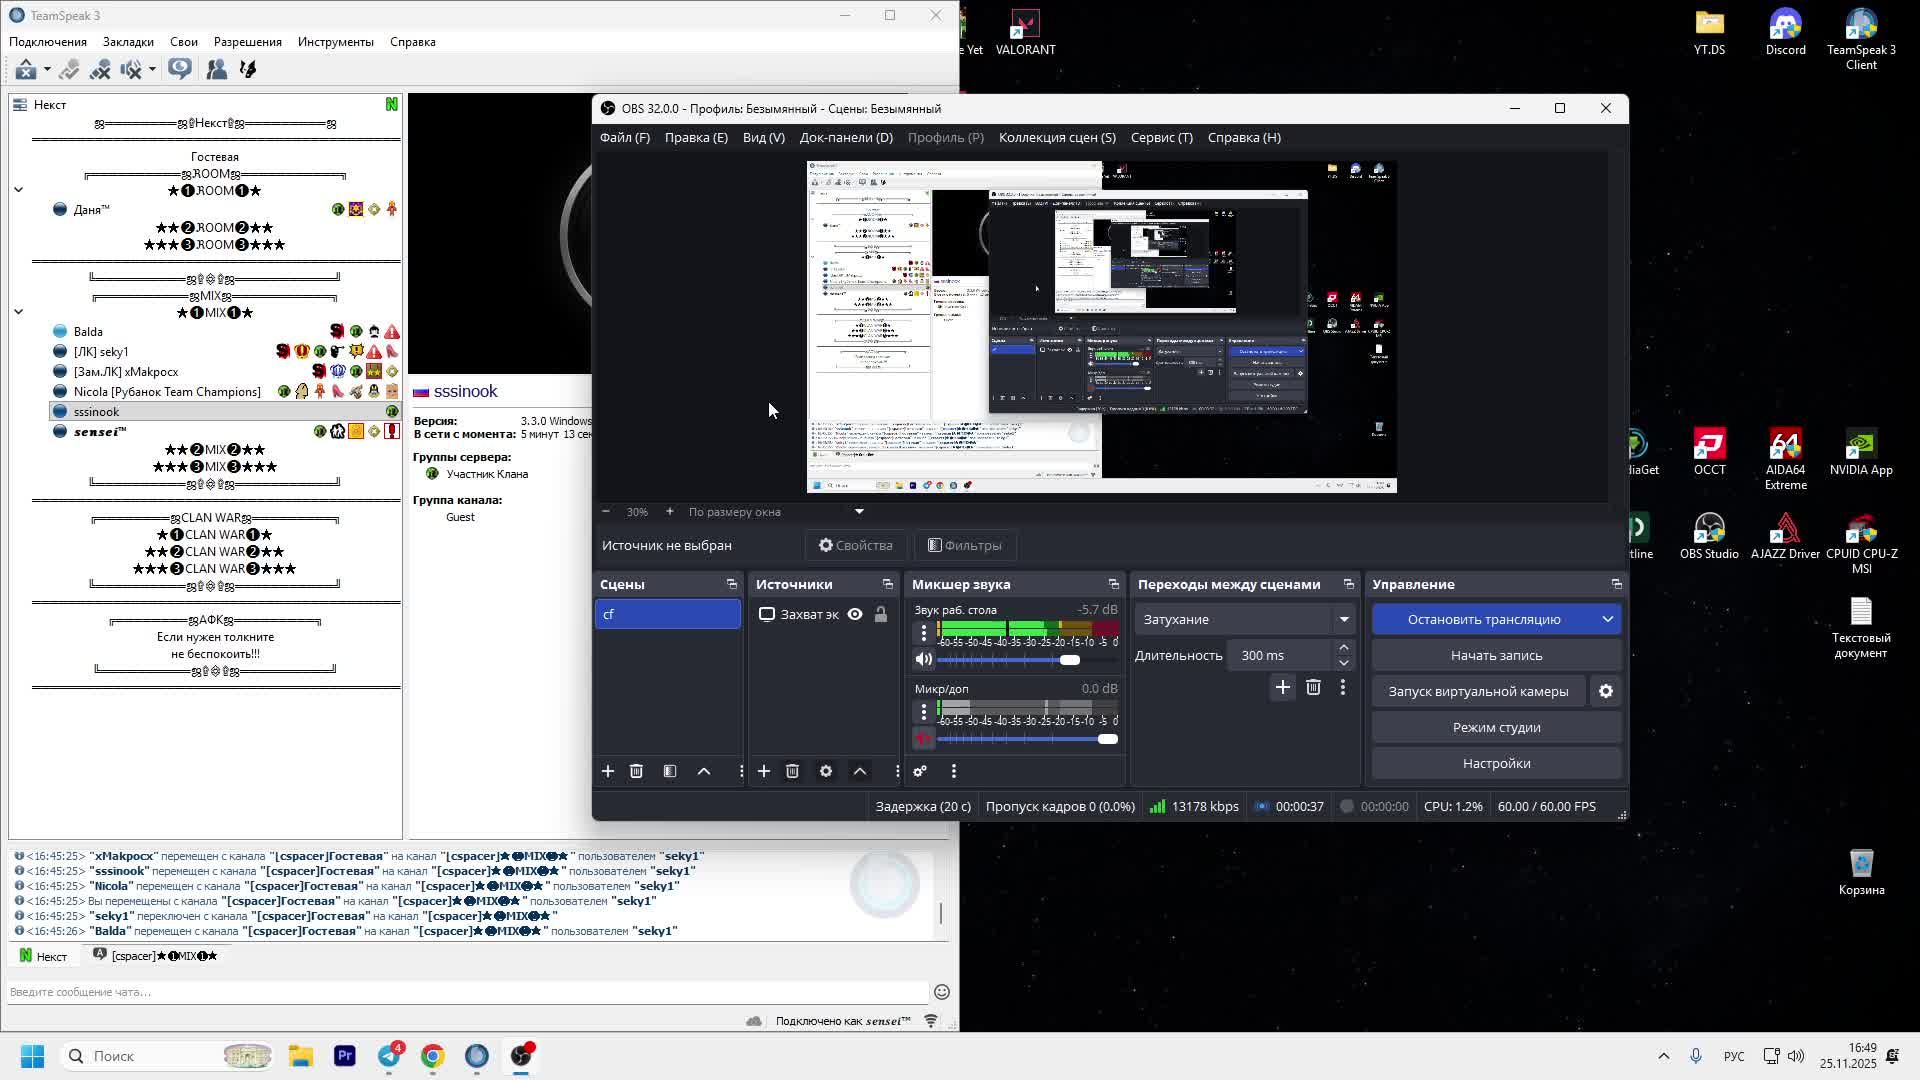
Task: Open TeamSpeak contacts toolbar icon
Action: [216, 69]
